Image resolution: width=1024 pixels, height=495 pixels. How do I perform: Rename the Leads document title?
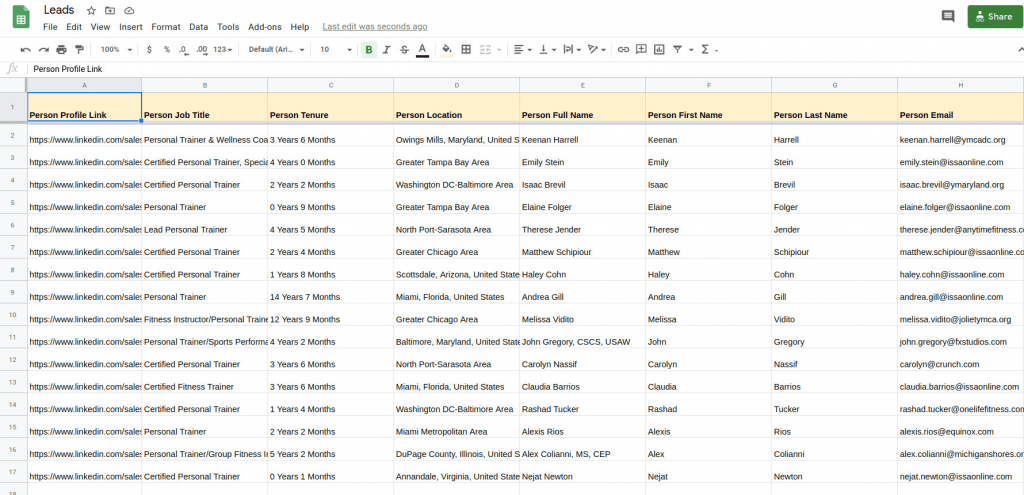[x=59, y=10]
